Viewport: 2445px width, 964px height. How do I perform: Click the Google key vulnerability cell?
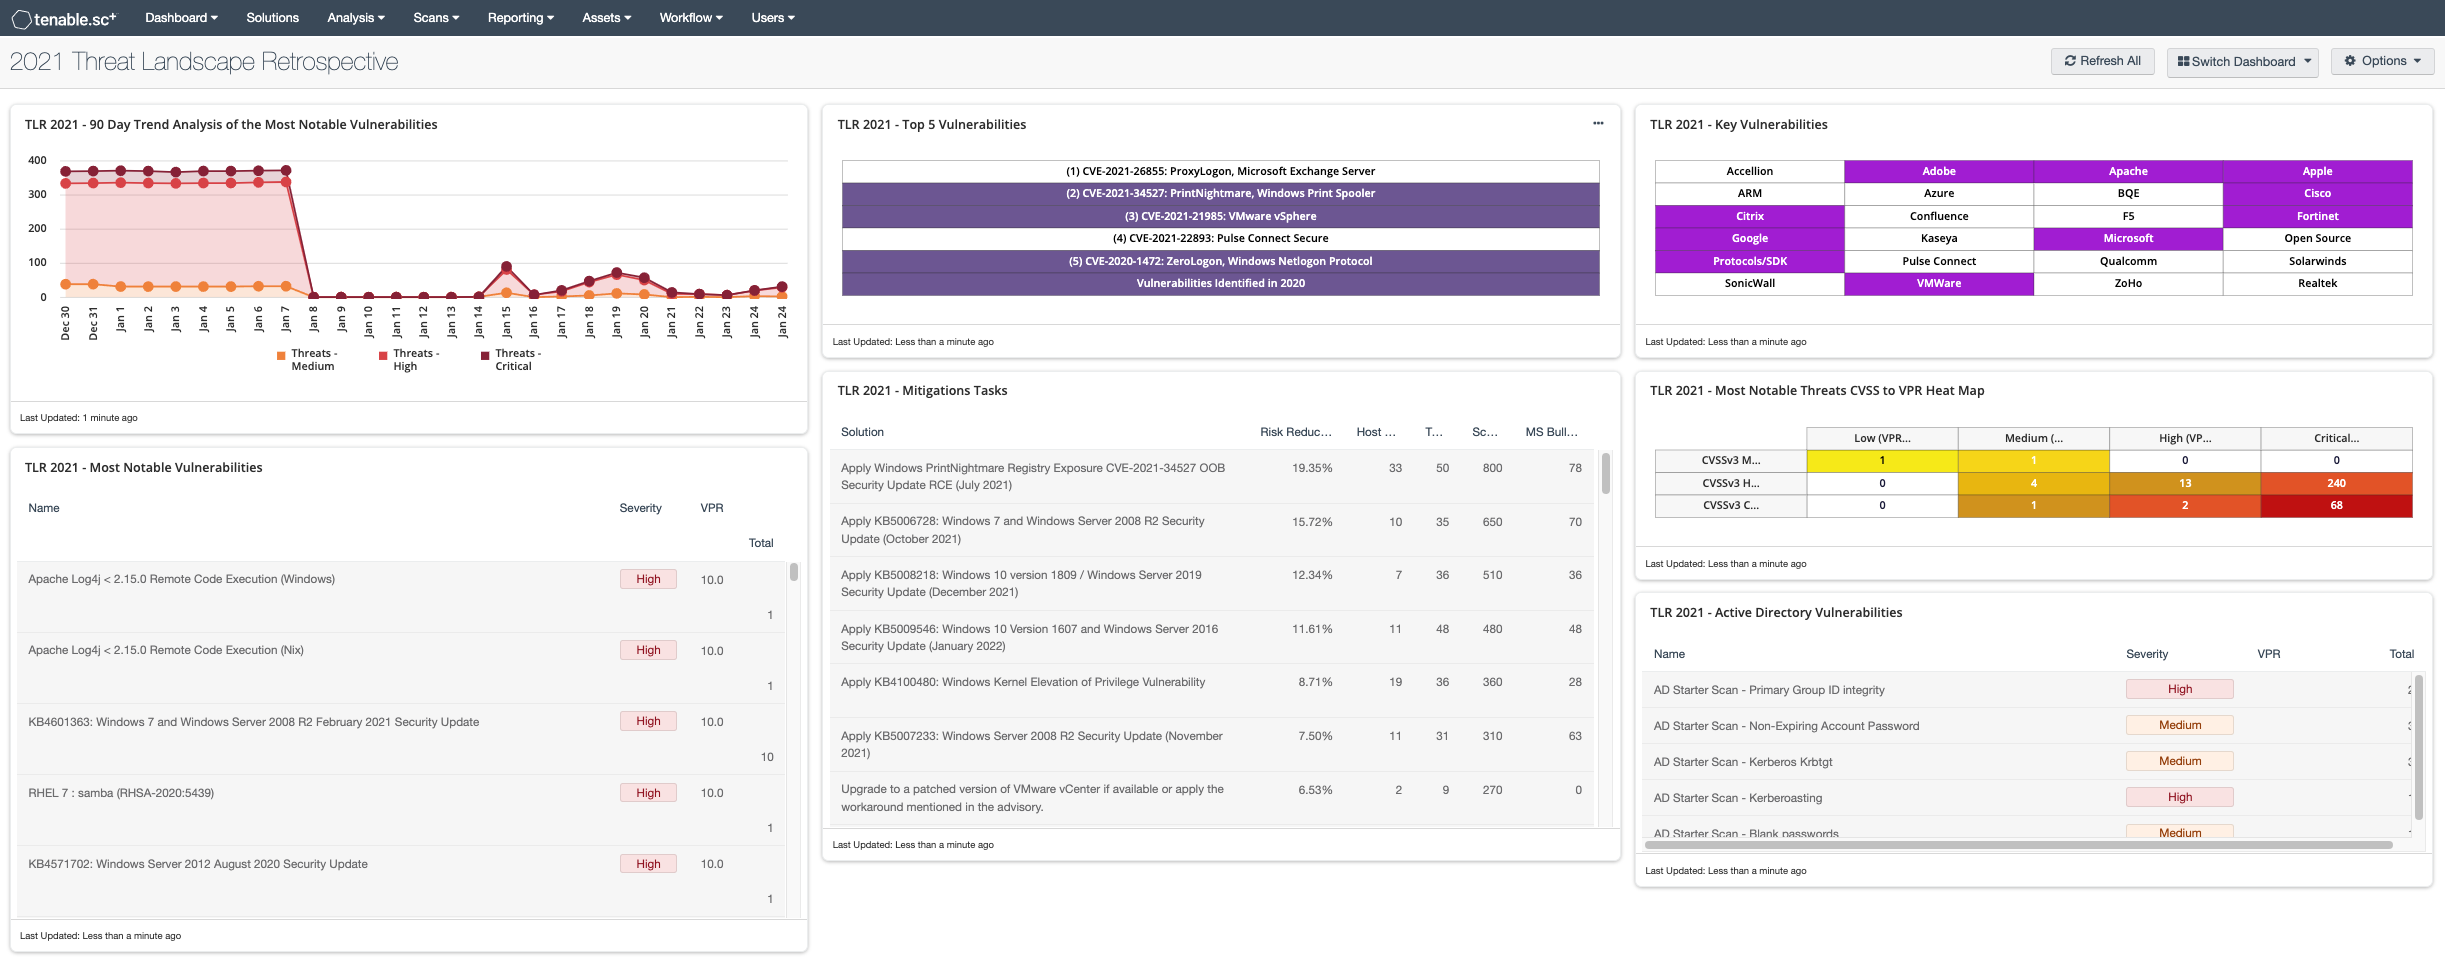1749,238
